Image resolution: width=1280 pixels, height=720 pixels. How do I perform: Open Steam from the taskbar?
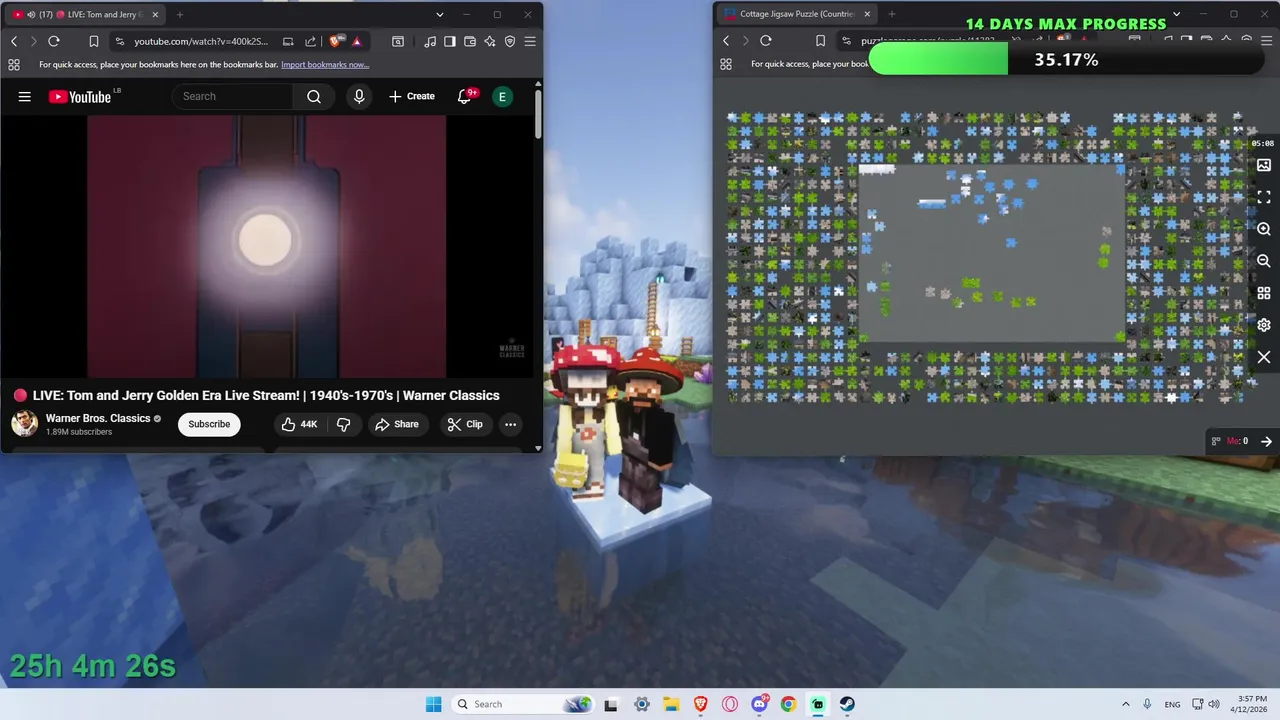coord(847,704)
